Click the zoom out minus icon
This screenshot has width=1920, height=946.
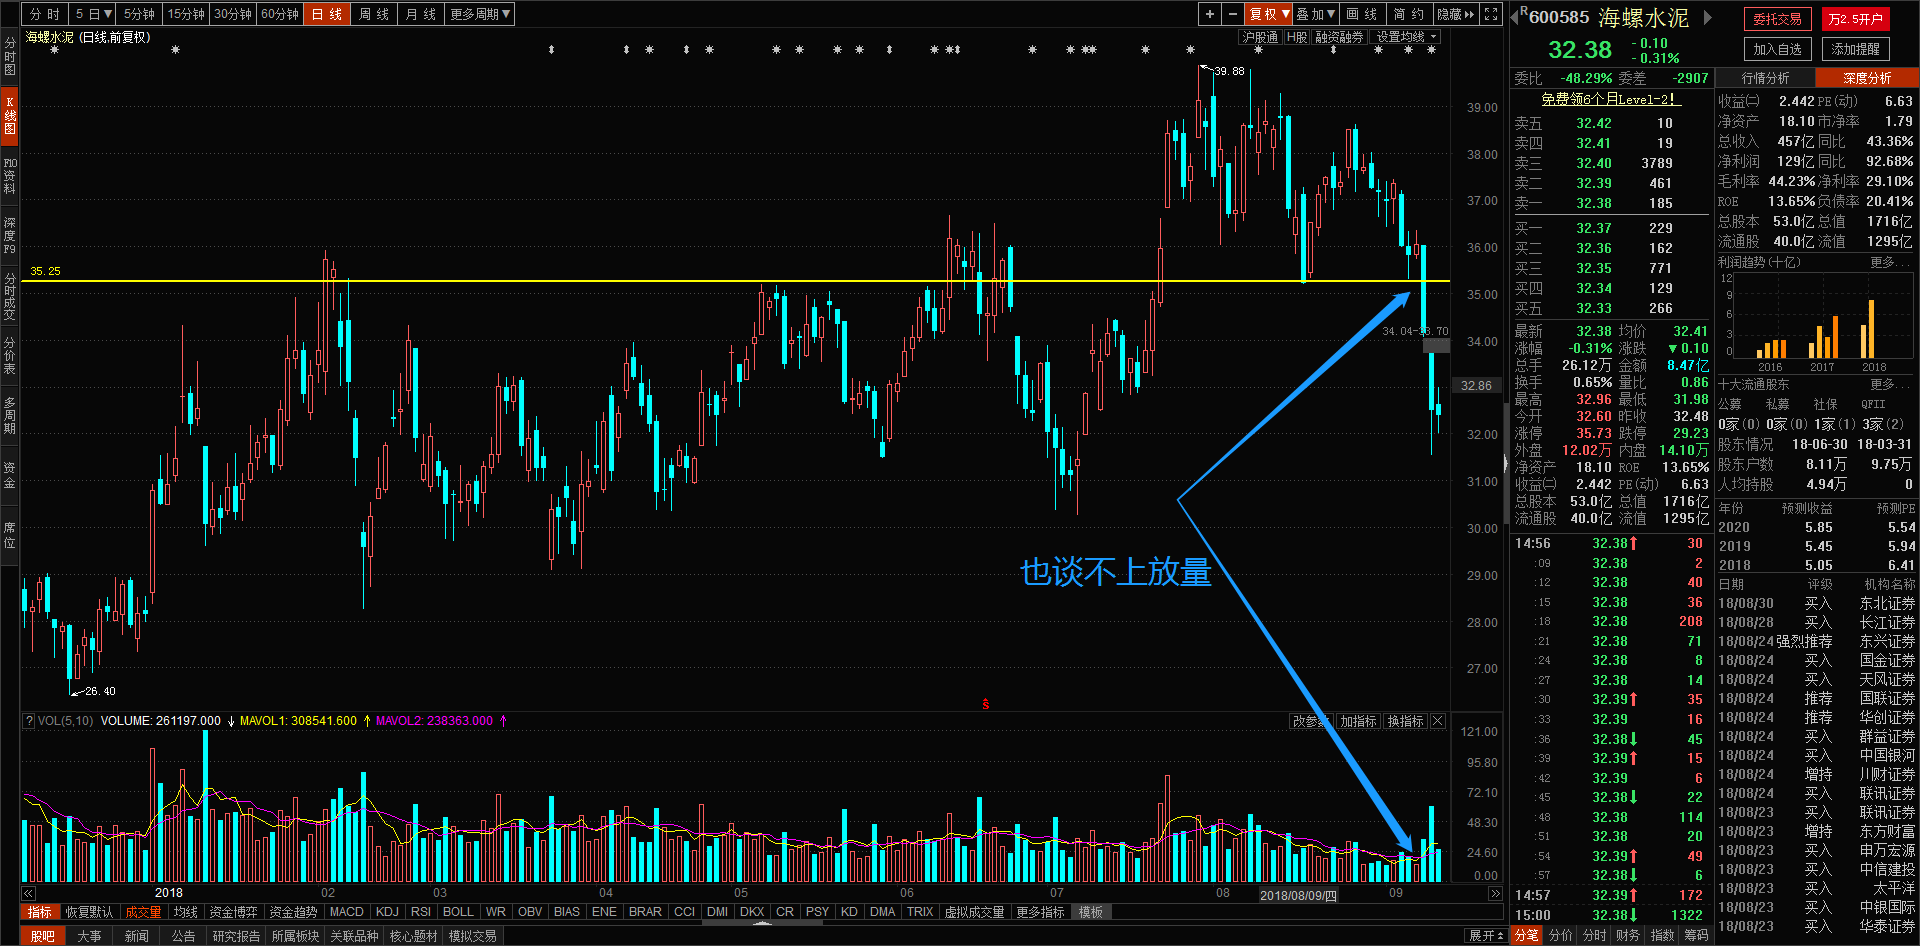coord(1233,14)
